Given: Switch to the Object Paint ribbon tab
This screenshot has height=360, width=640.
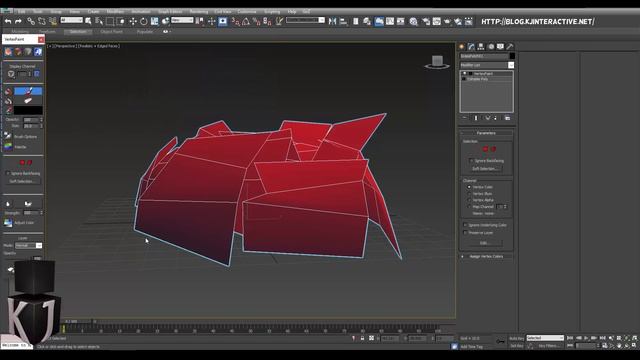Looking at the screenshot, I should click(111, 31).
